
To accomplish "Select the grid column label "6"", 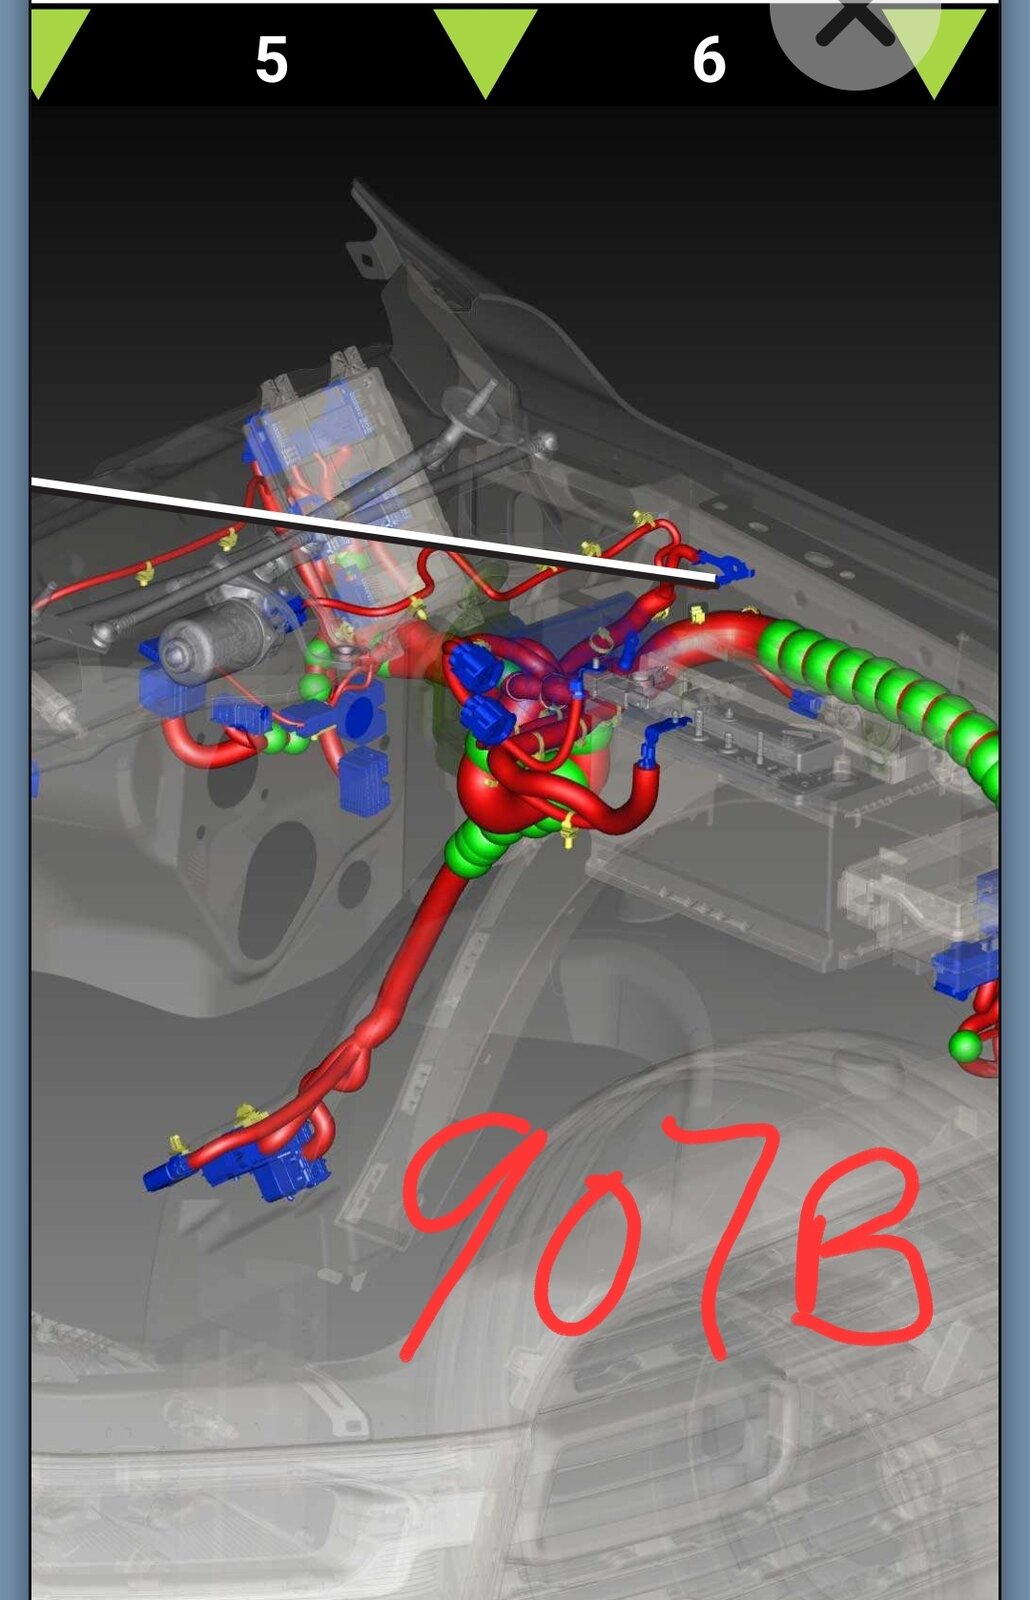I will (x=709, y=60).
